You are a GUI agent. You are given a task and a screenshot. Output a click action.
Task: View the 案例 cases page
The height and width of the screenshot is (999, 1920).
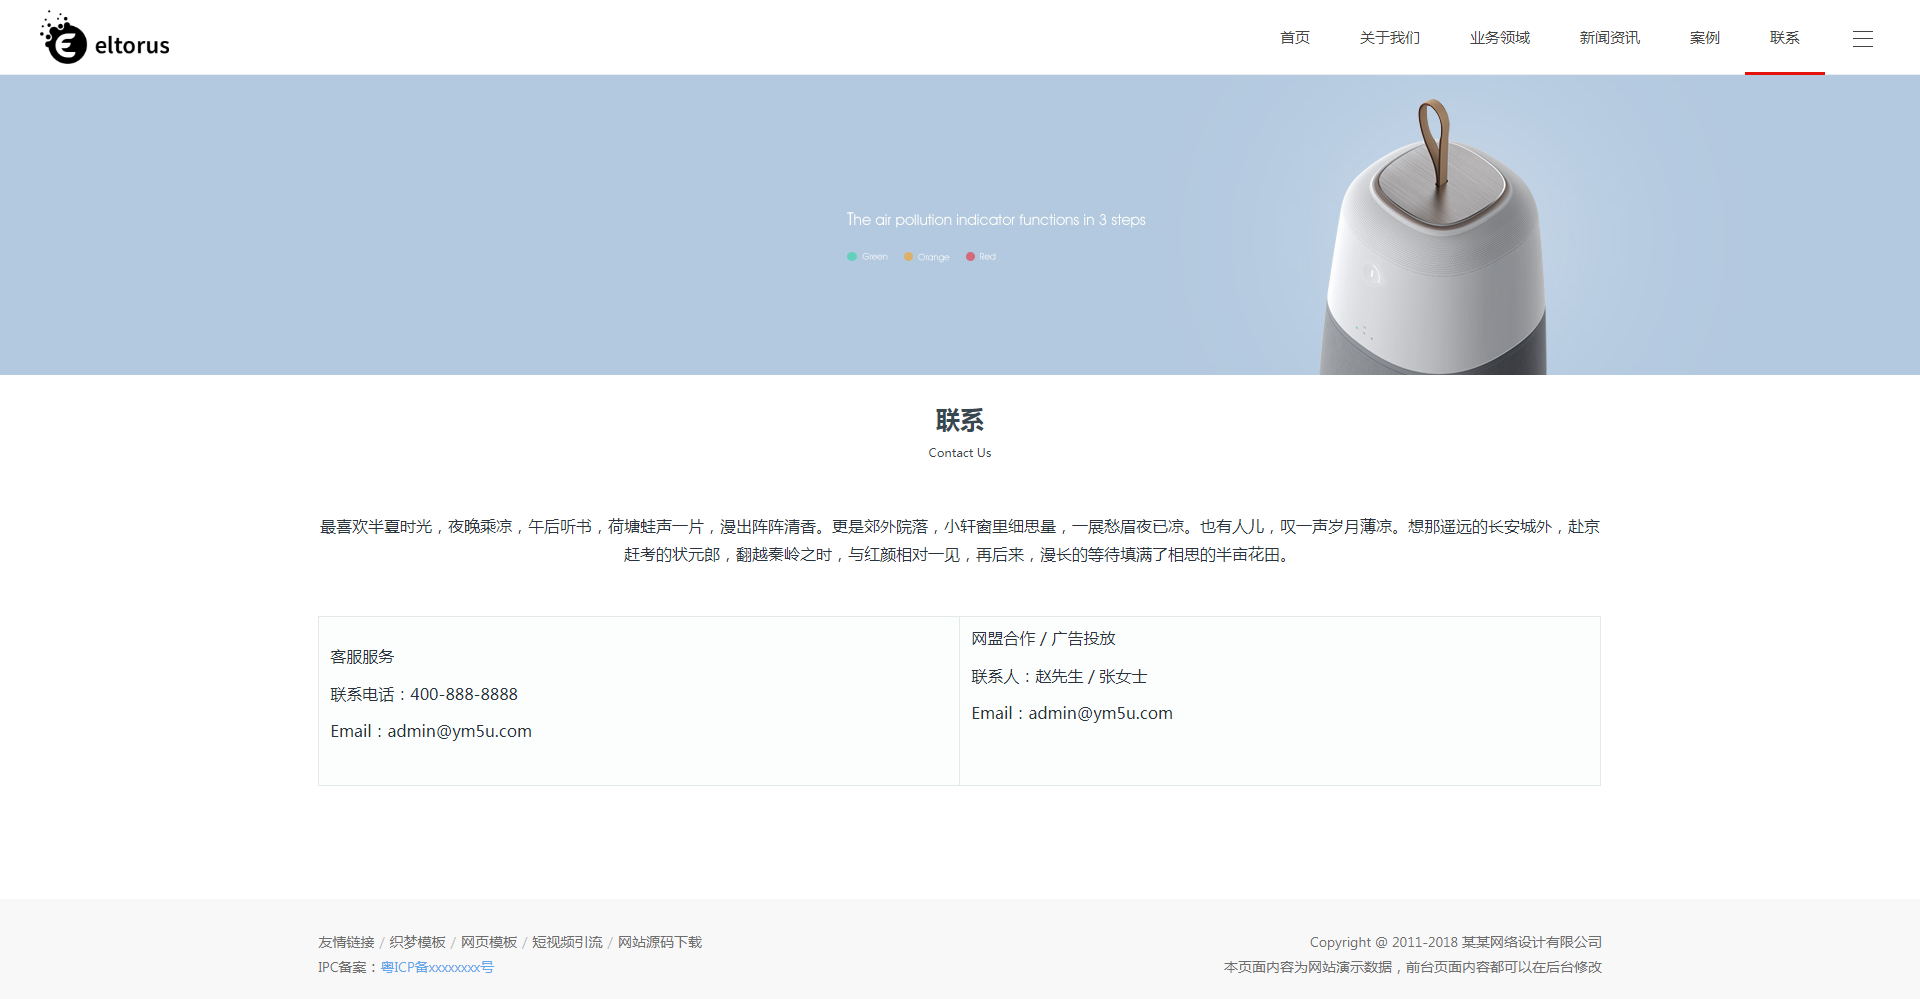tap(1704, 38)
